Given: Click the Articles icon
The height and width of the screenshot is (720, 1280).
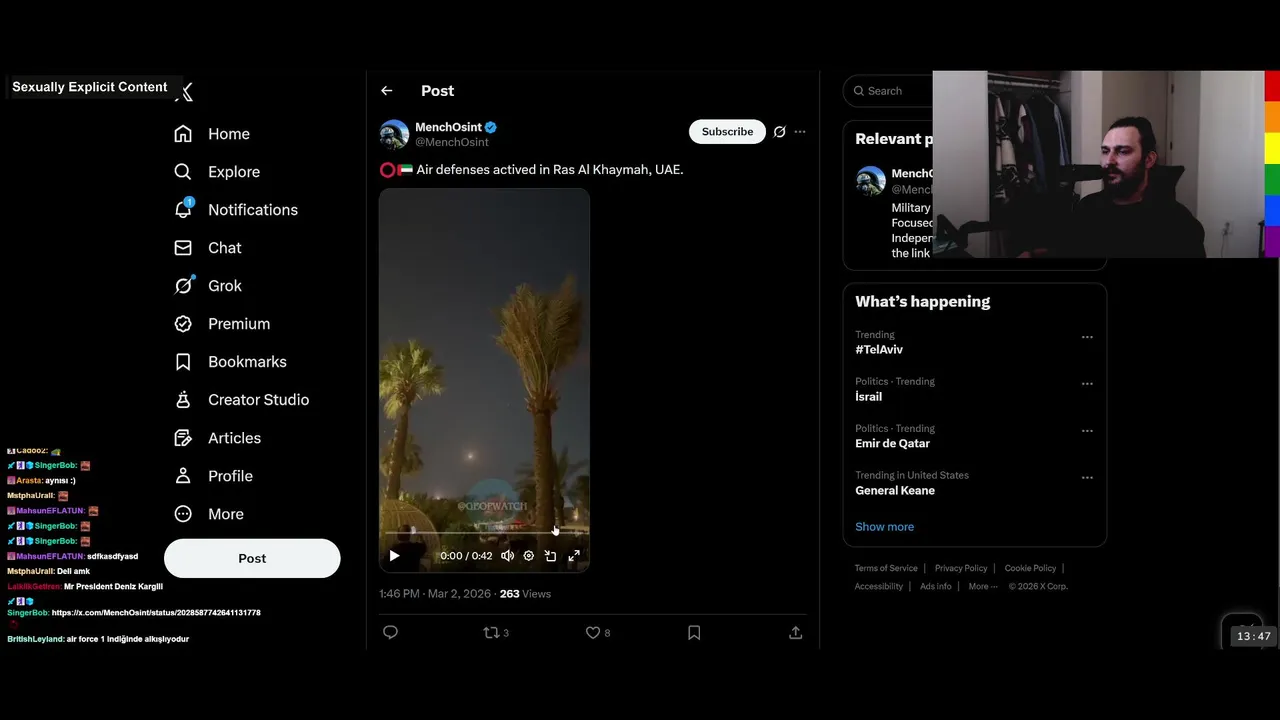Looking at the screenshot, I should [183, 438].
